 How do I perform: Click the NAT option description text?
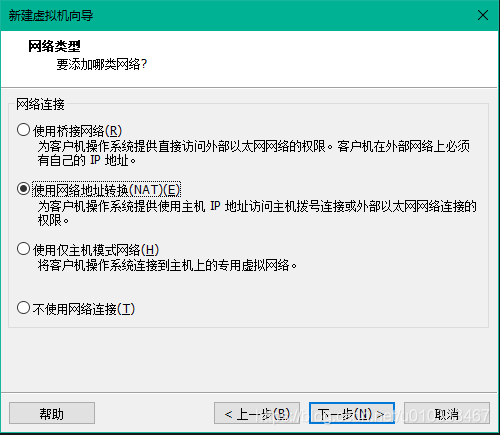pos(257,213)
